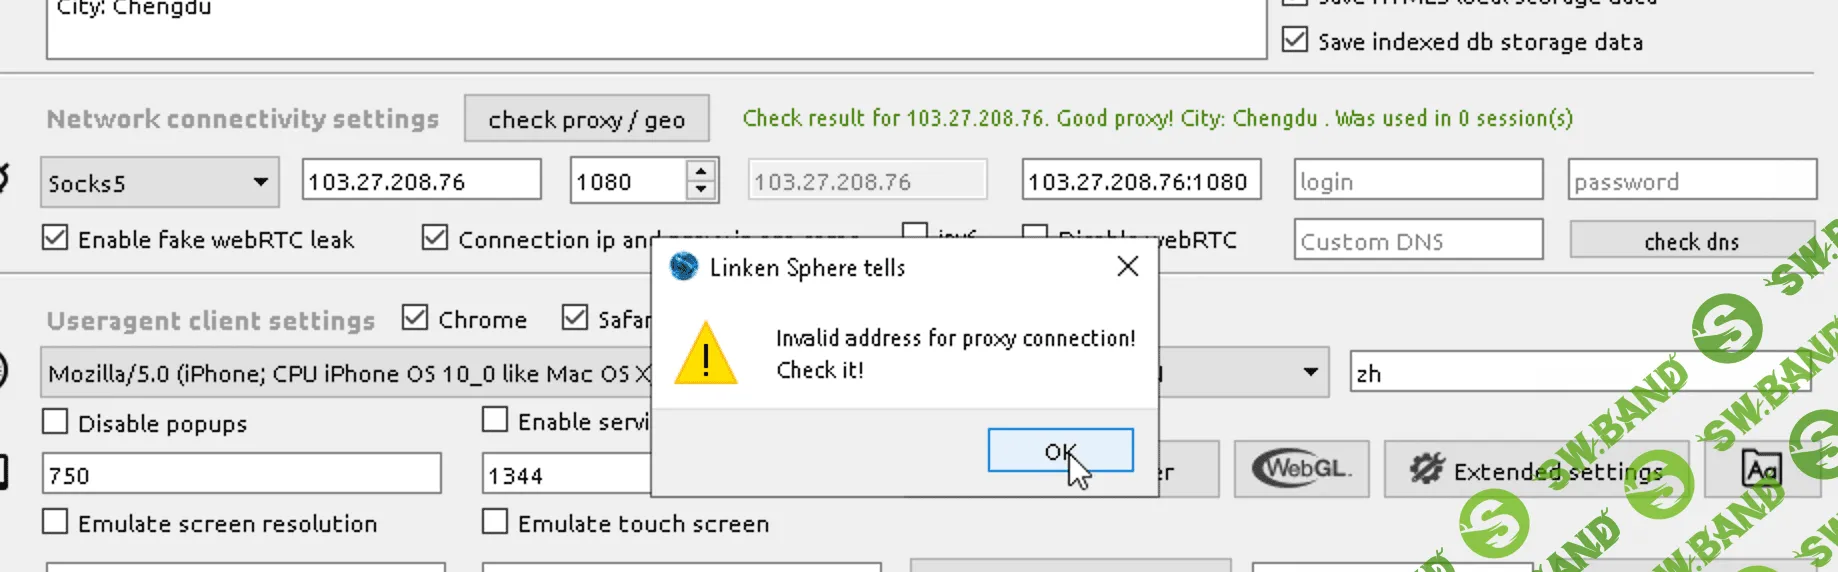Click OK in the warning dialog
The height and width of the screenshot is (572, 1838).
(1060, 451)
